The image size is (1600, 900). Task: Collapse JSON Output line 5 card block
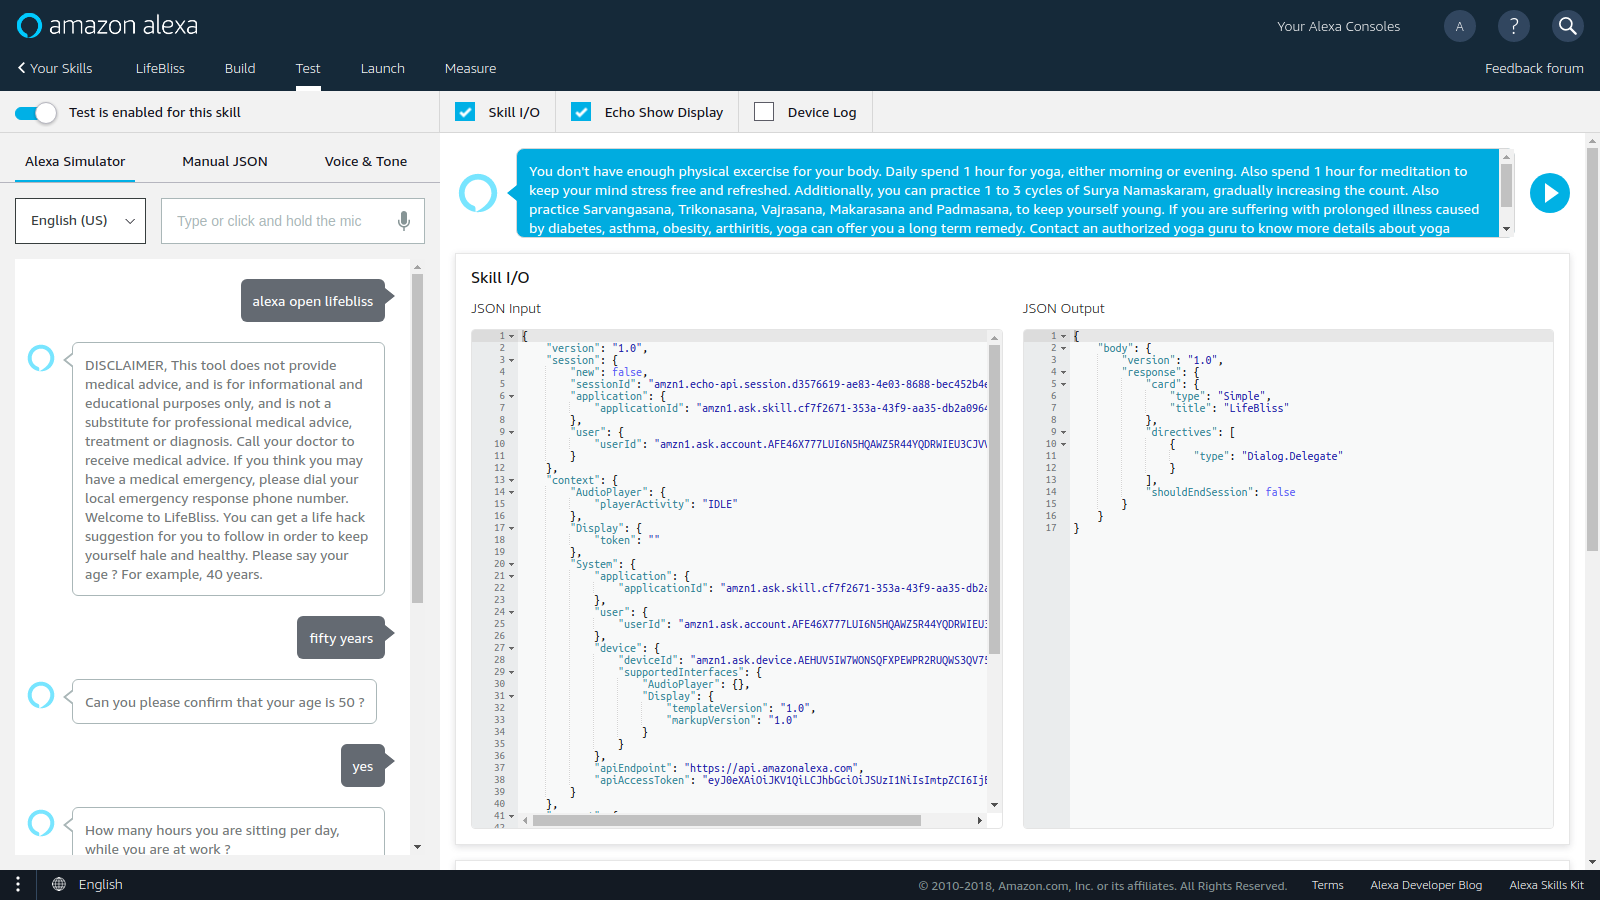[1063, 384]
